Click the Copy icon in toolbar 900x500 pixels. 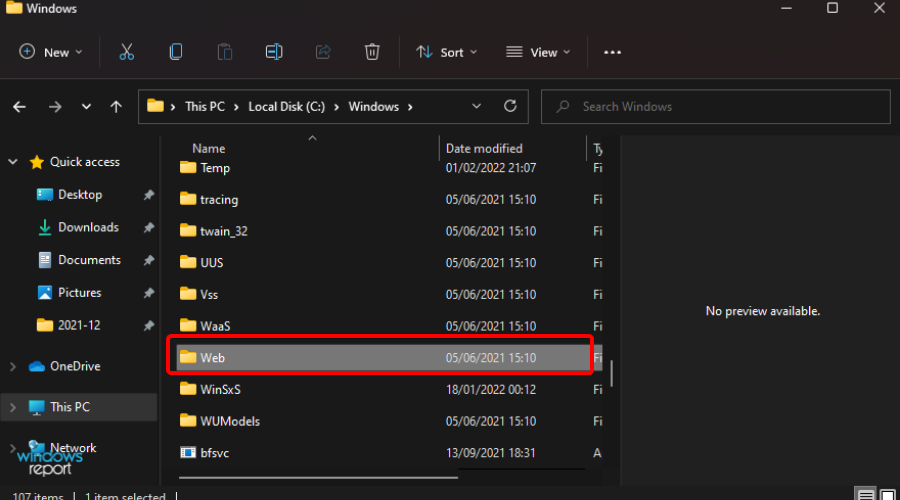pyautogui.click(x=176, y=52)
